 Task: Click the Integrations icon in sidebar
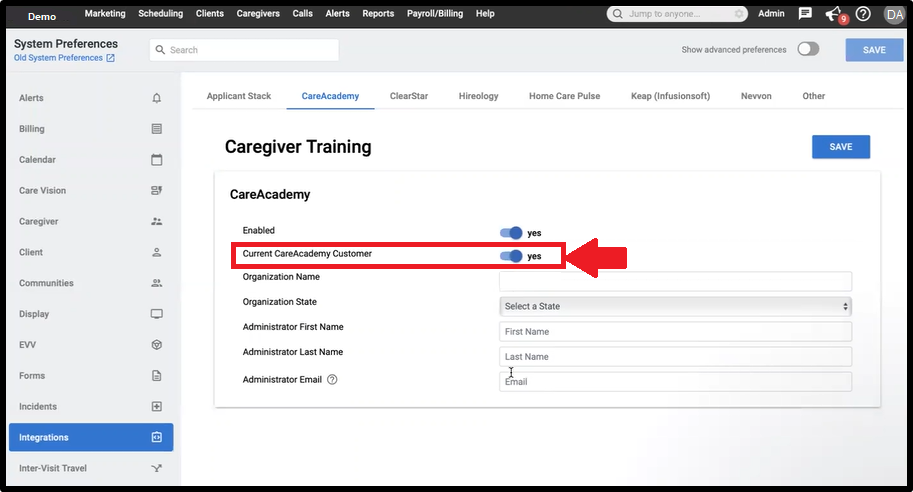coord(157,437)
